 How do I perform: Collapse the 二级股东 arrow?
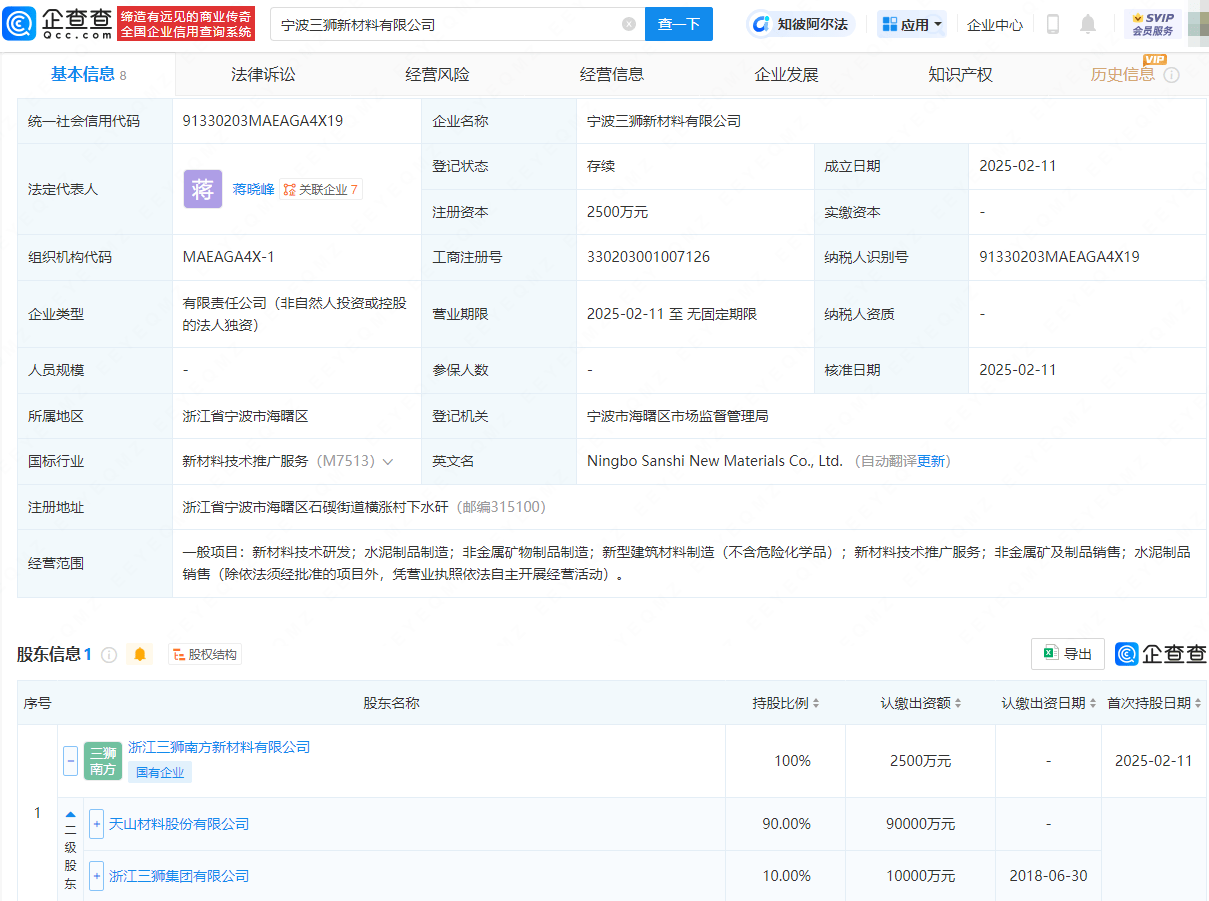71,815
